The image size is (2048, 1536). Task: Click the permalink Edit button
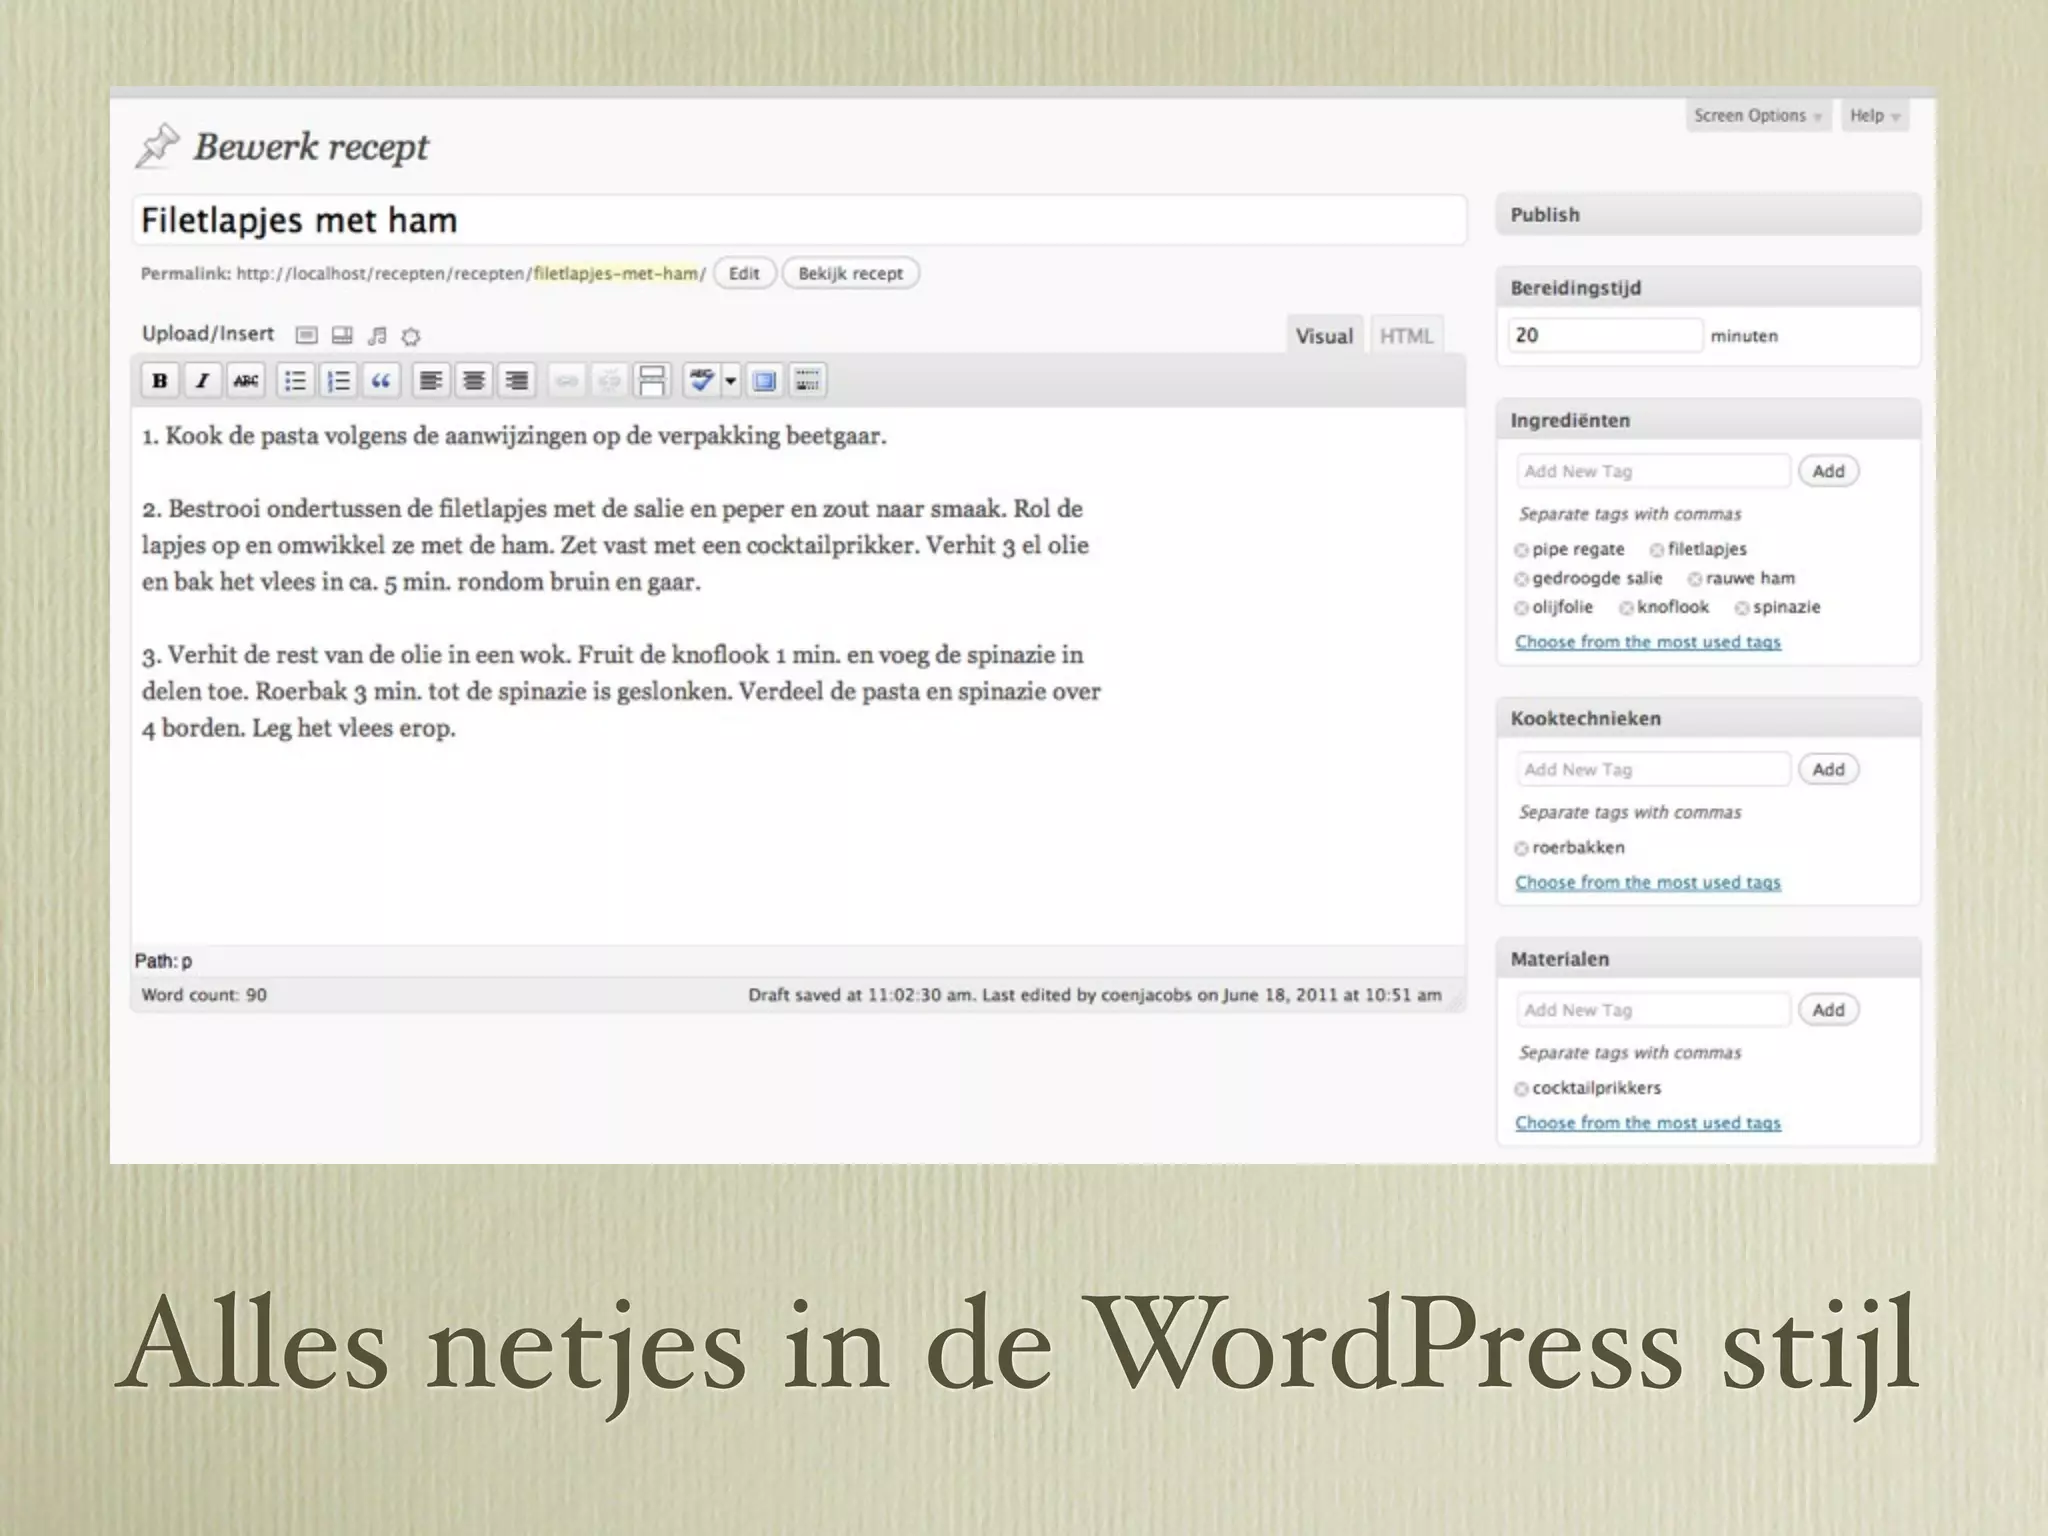[x=744, y=273]
